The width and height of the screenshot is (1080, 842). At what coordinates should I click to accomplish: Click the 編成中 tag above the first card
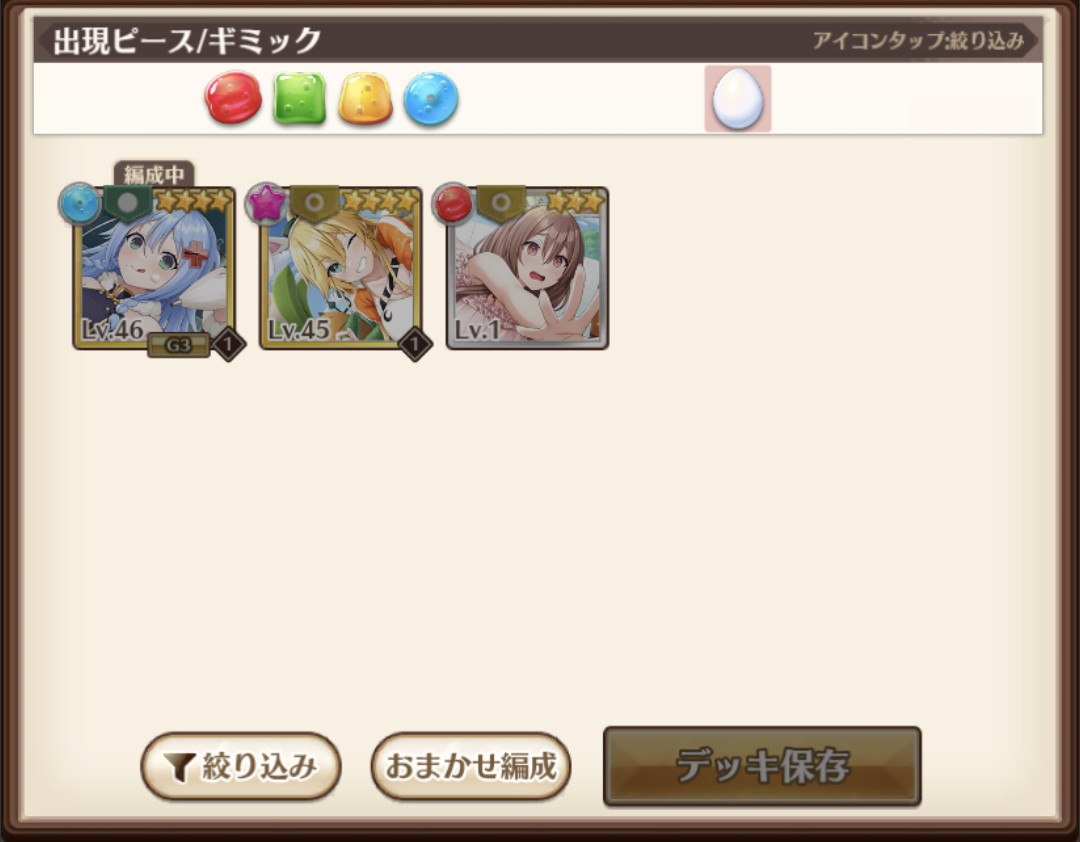pyautogui.click(x=154, y=175)
